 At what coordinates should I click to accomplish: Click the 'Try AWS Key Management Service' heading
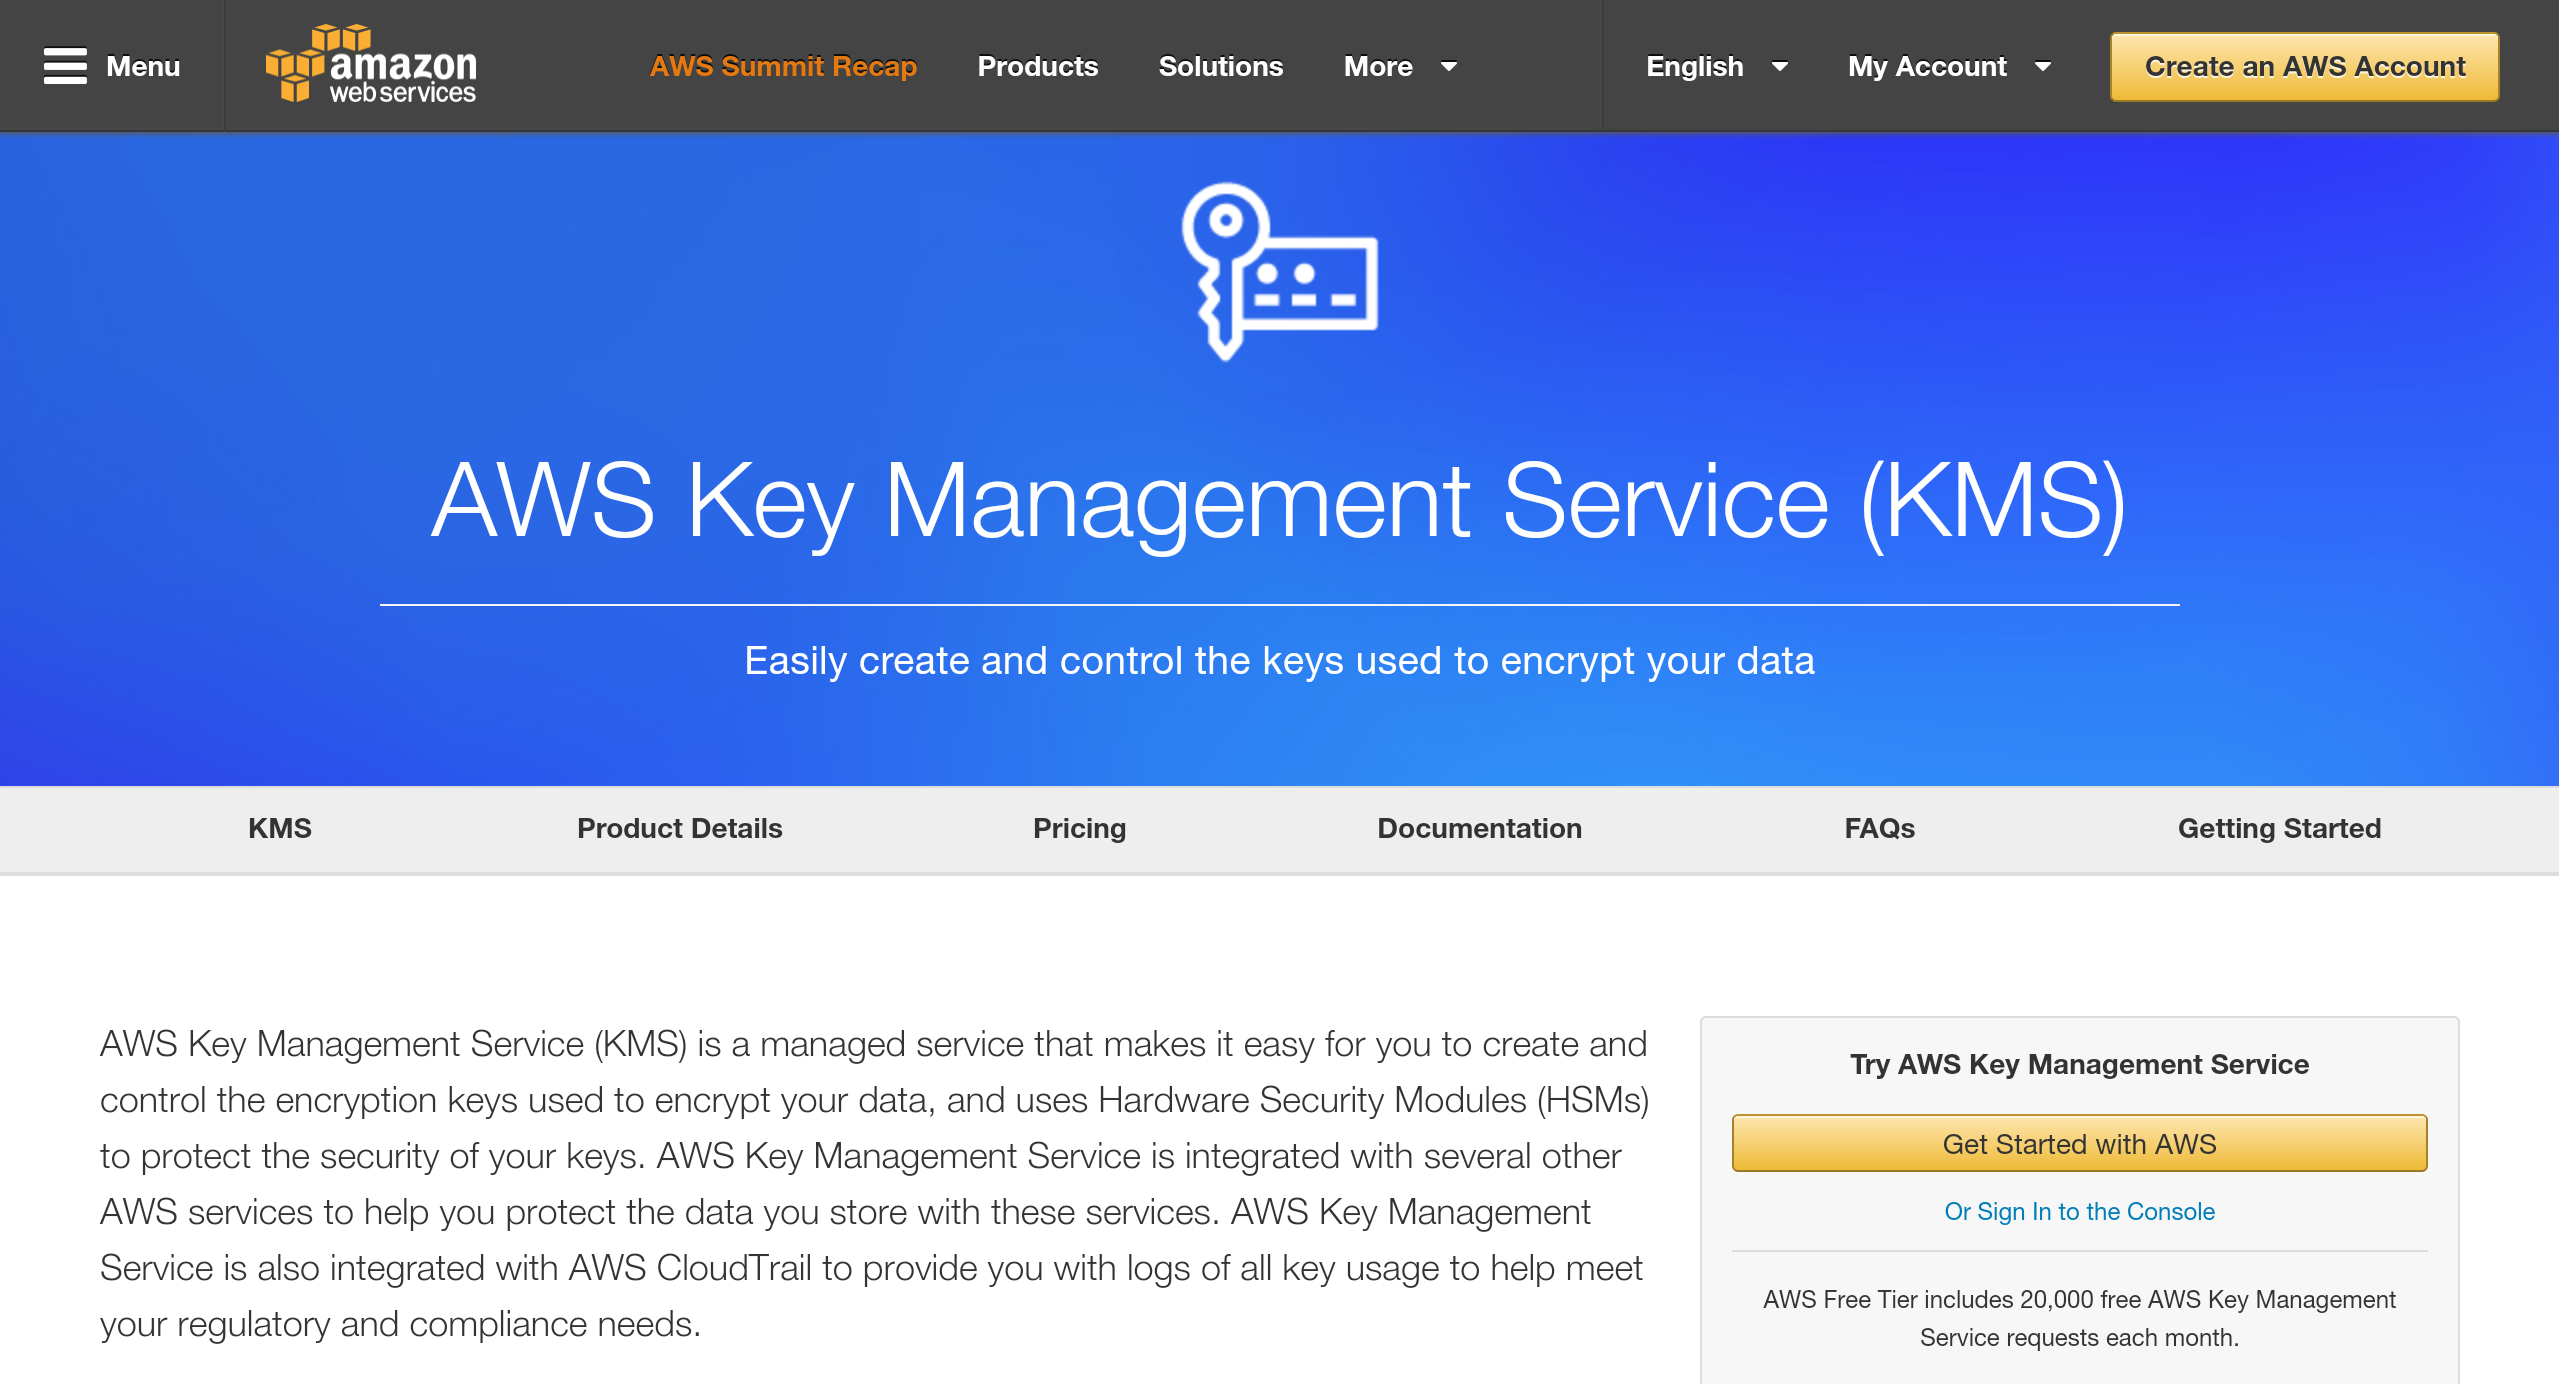pyautogui.click(x=2079, y=1064)
